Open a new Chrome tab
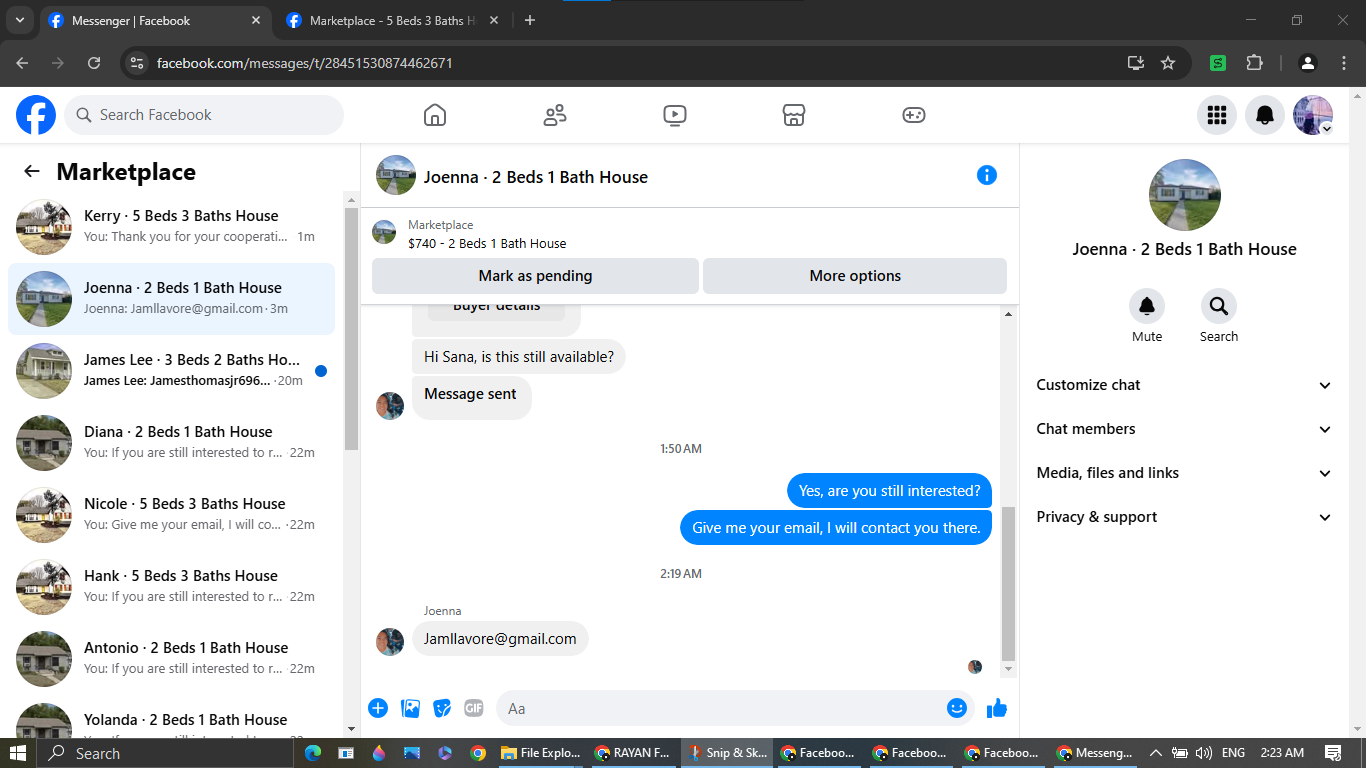Image resolution: width=1366 pixels, height=768 pixels. point(530,20)
